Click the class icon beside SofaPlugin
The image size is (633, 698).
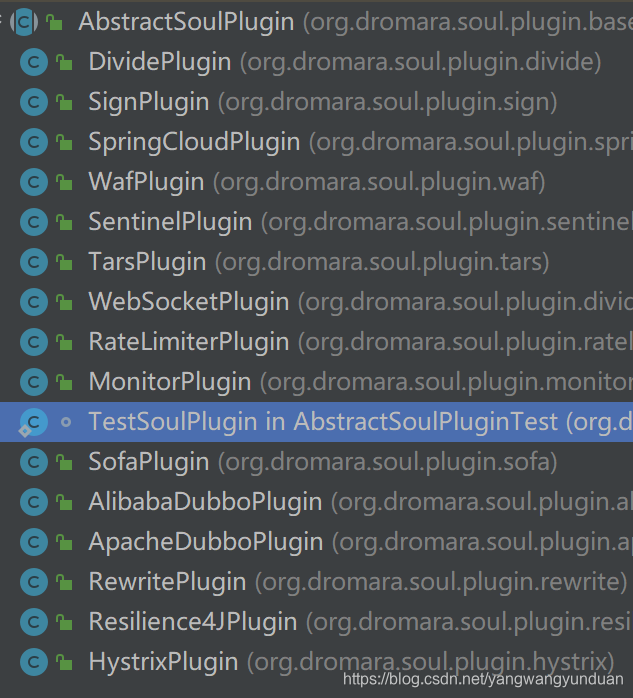tap(34, 462)
